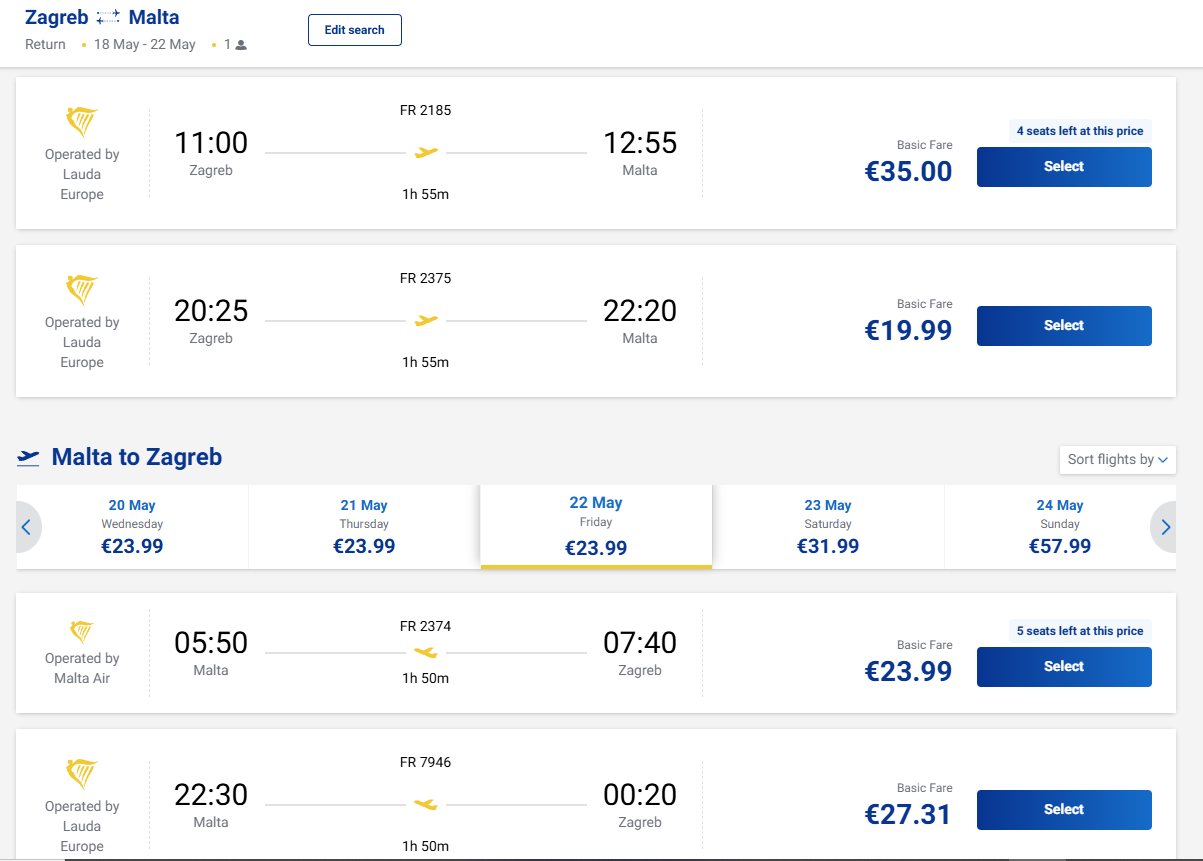Open the Sort flights by dropdown

click(1117, 460)
